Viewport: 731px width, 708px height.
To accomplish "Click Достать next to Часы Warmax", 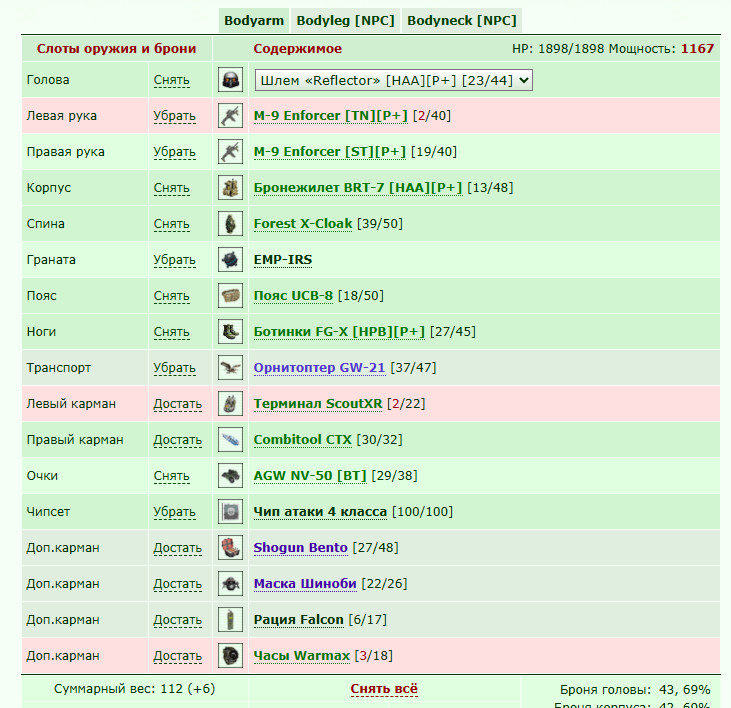I will [178, 656].
